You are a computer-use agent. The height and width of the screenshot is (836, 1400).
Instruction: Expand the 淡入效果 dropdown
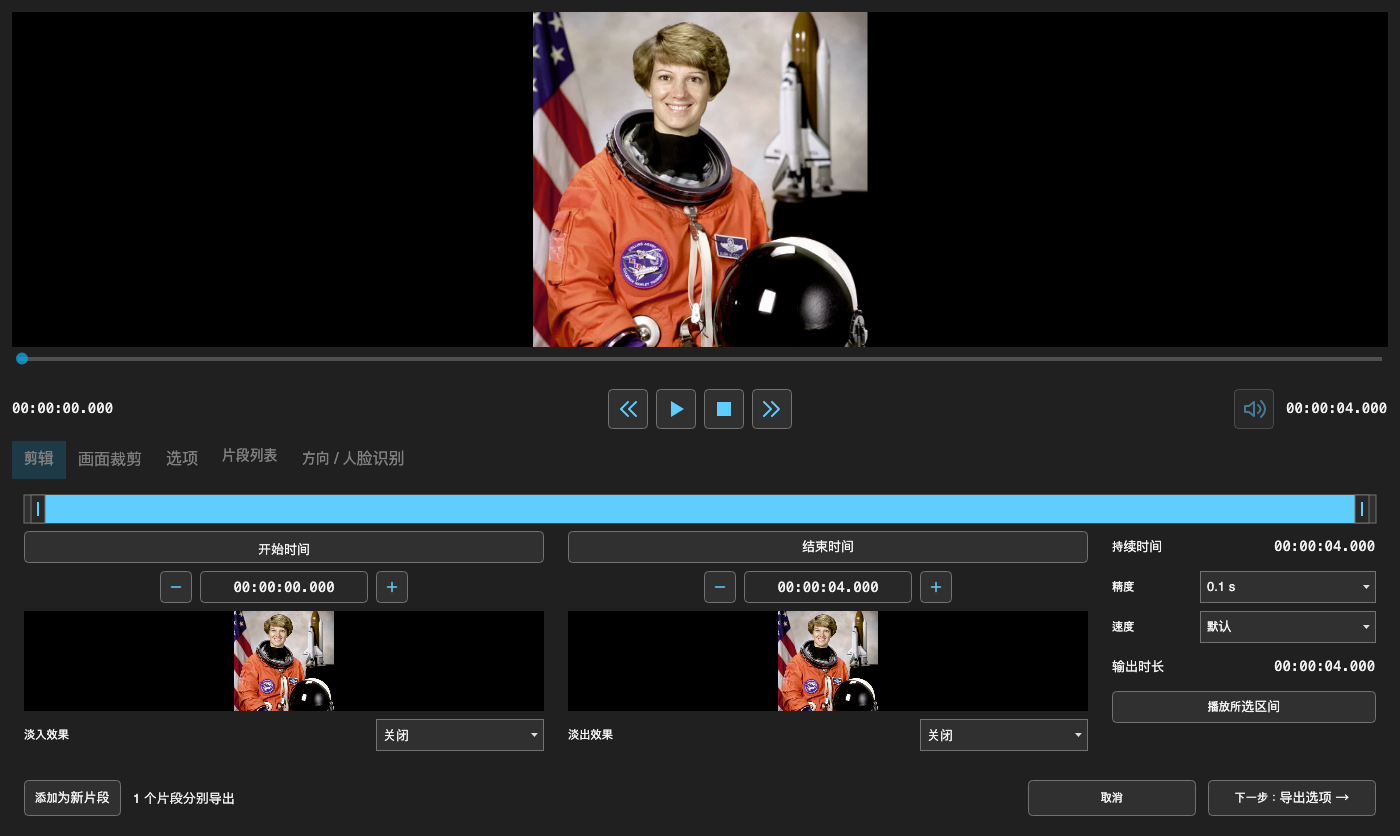[460, 735]
